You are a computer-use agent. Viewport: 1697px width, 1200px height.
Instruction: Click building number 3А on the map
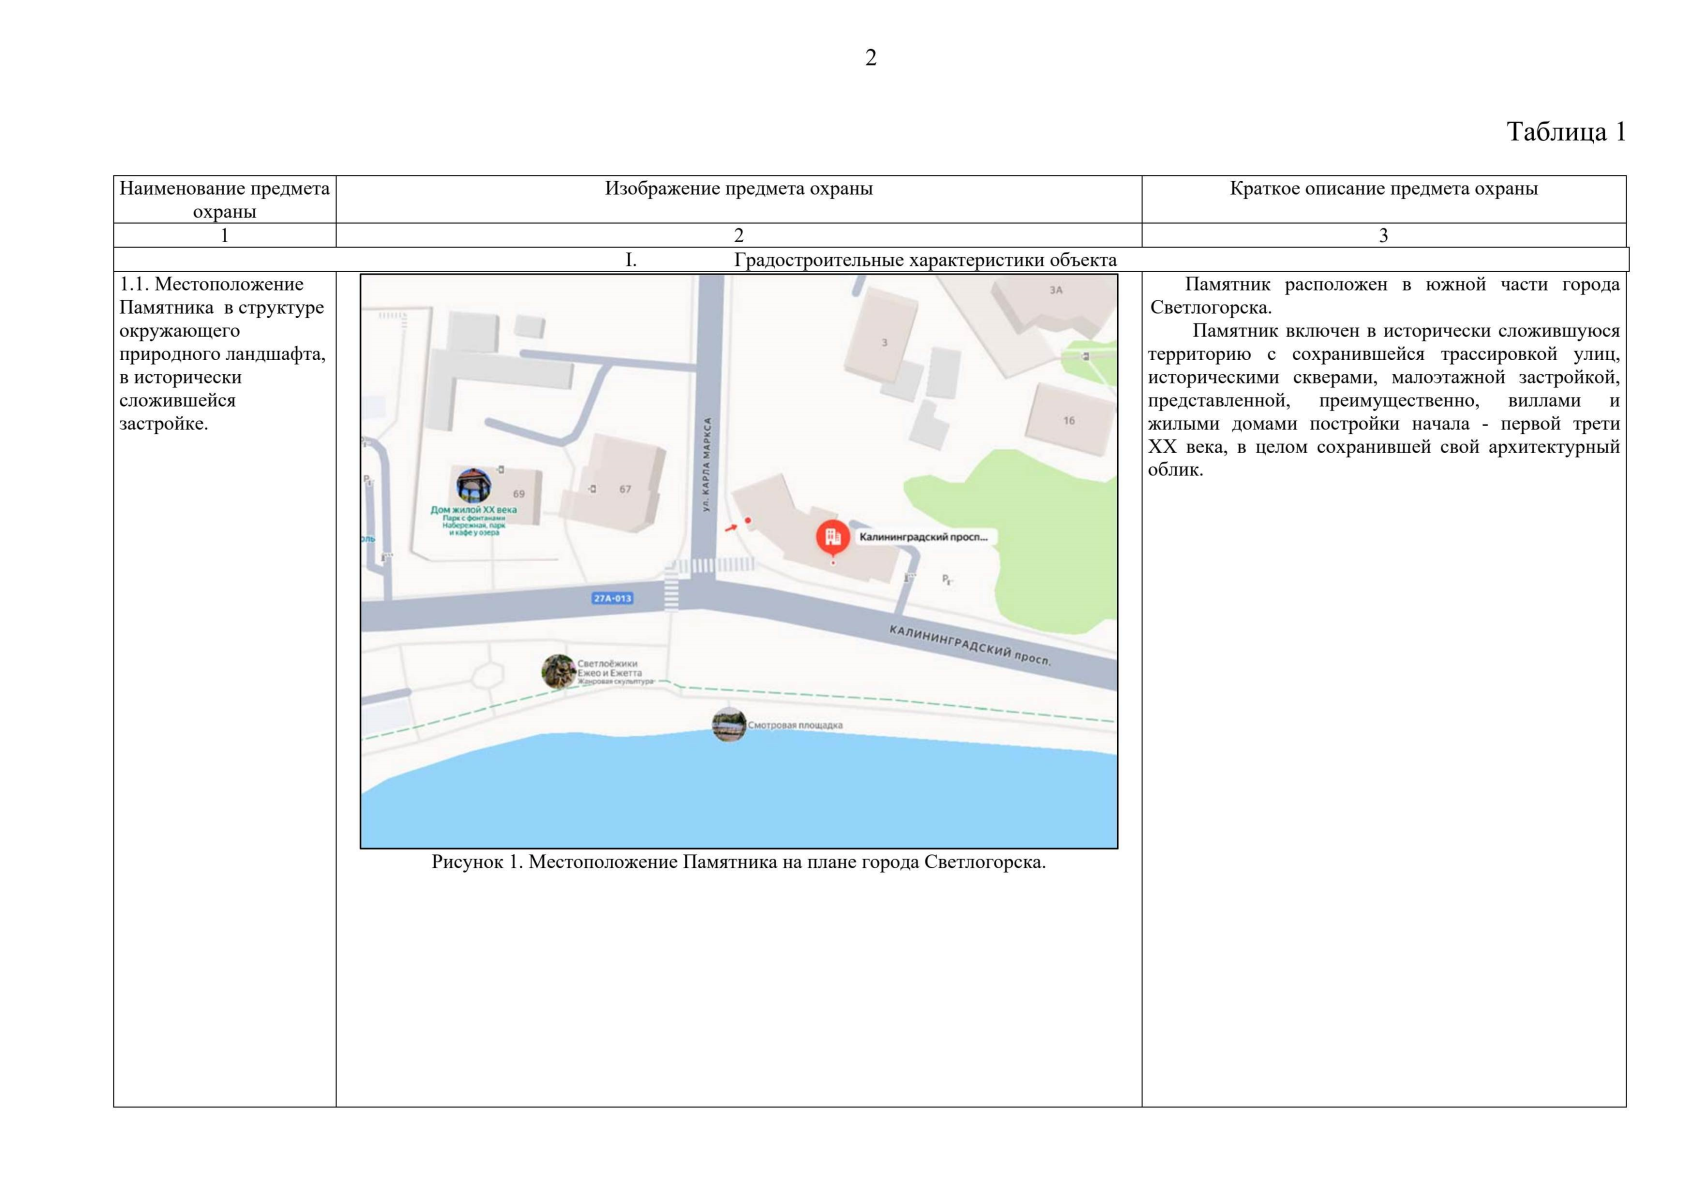click(1056, 290)
